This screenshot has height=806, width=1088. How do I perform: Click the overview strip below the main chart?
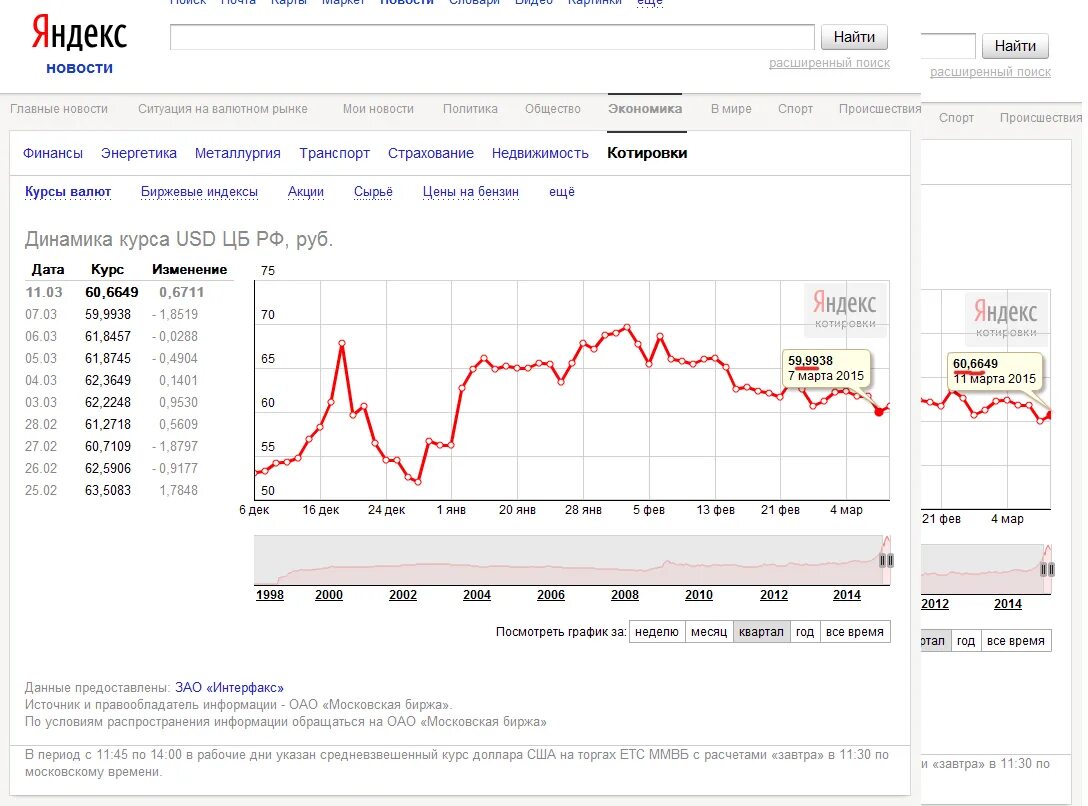point(572,560)
